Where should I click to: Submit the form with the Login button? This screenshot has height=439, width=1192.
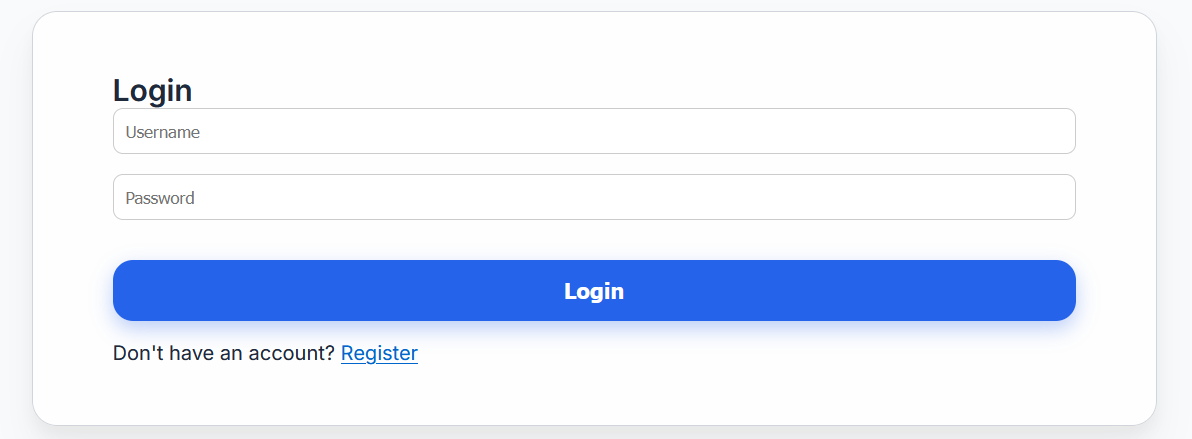coord(594,291)
